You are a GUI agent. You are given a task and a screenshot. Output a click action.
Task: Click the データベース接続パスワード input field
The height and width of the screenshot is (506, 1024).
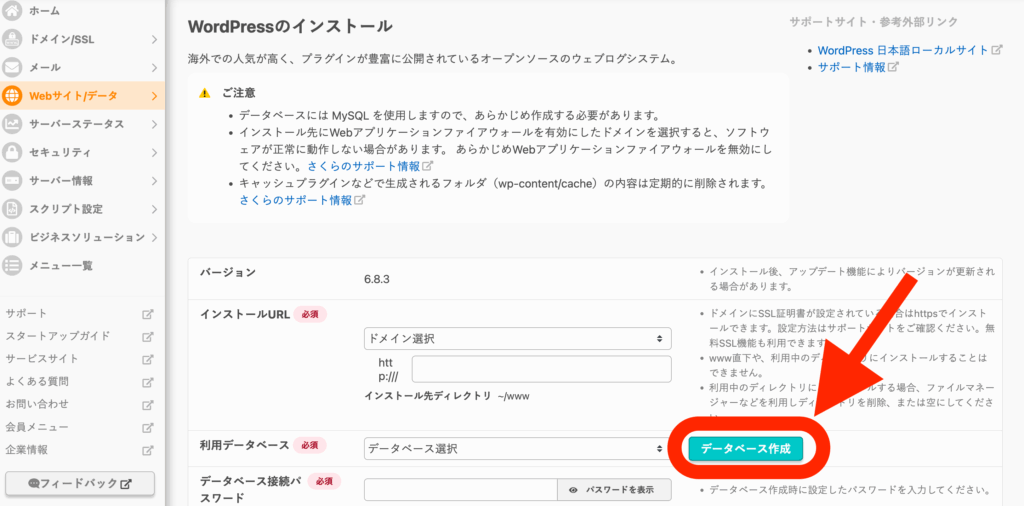point(460,490)
